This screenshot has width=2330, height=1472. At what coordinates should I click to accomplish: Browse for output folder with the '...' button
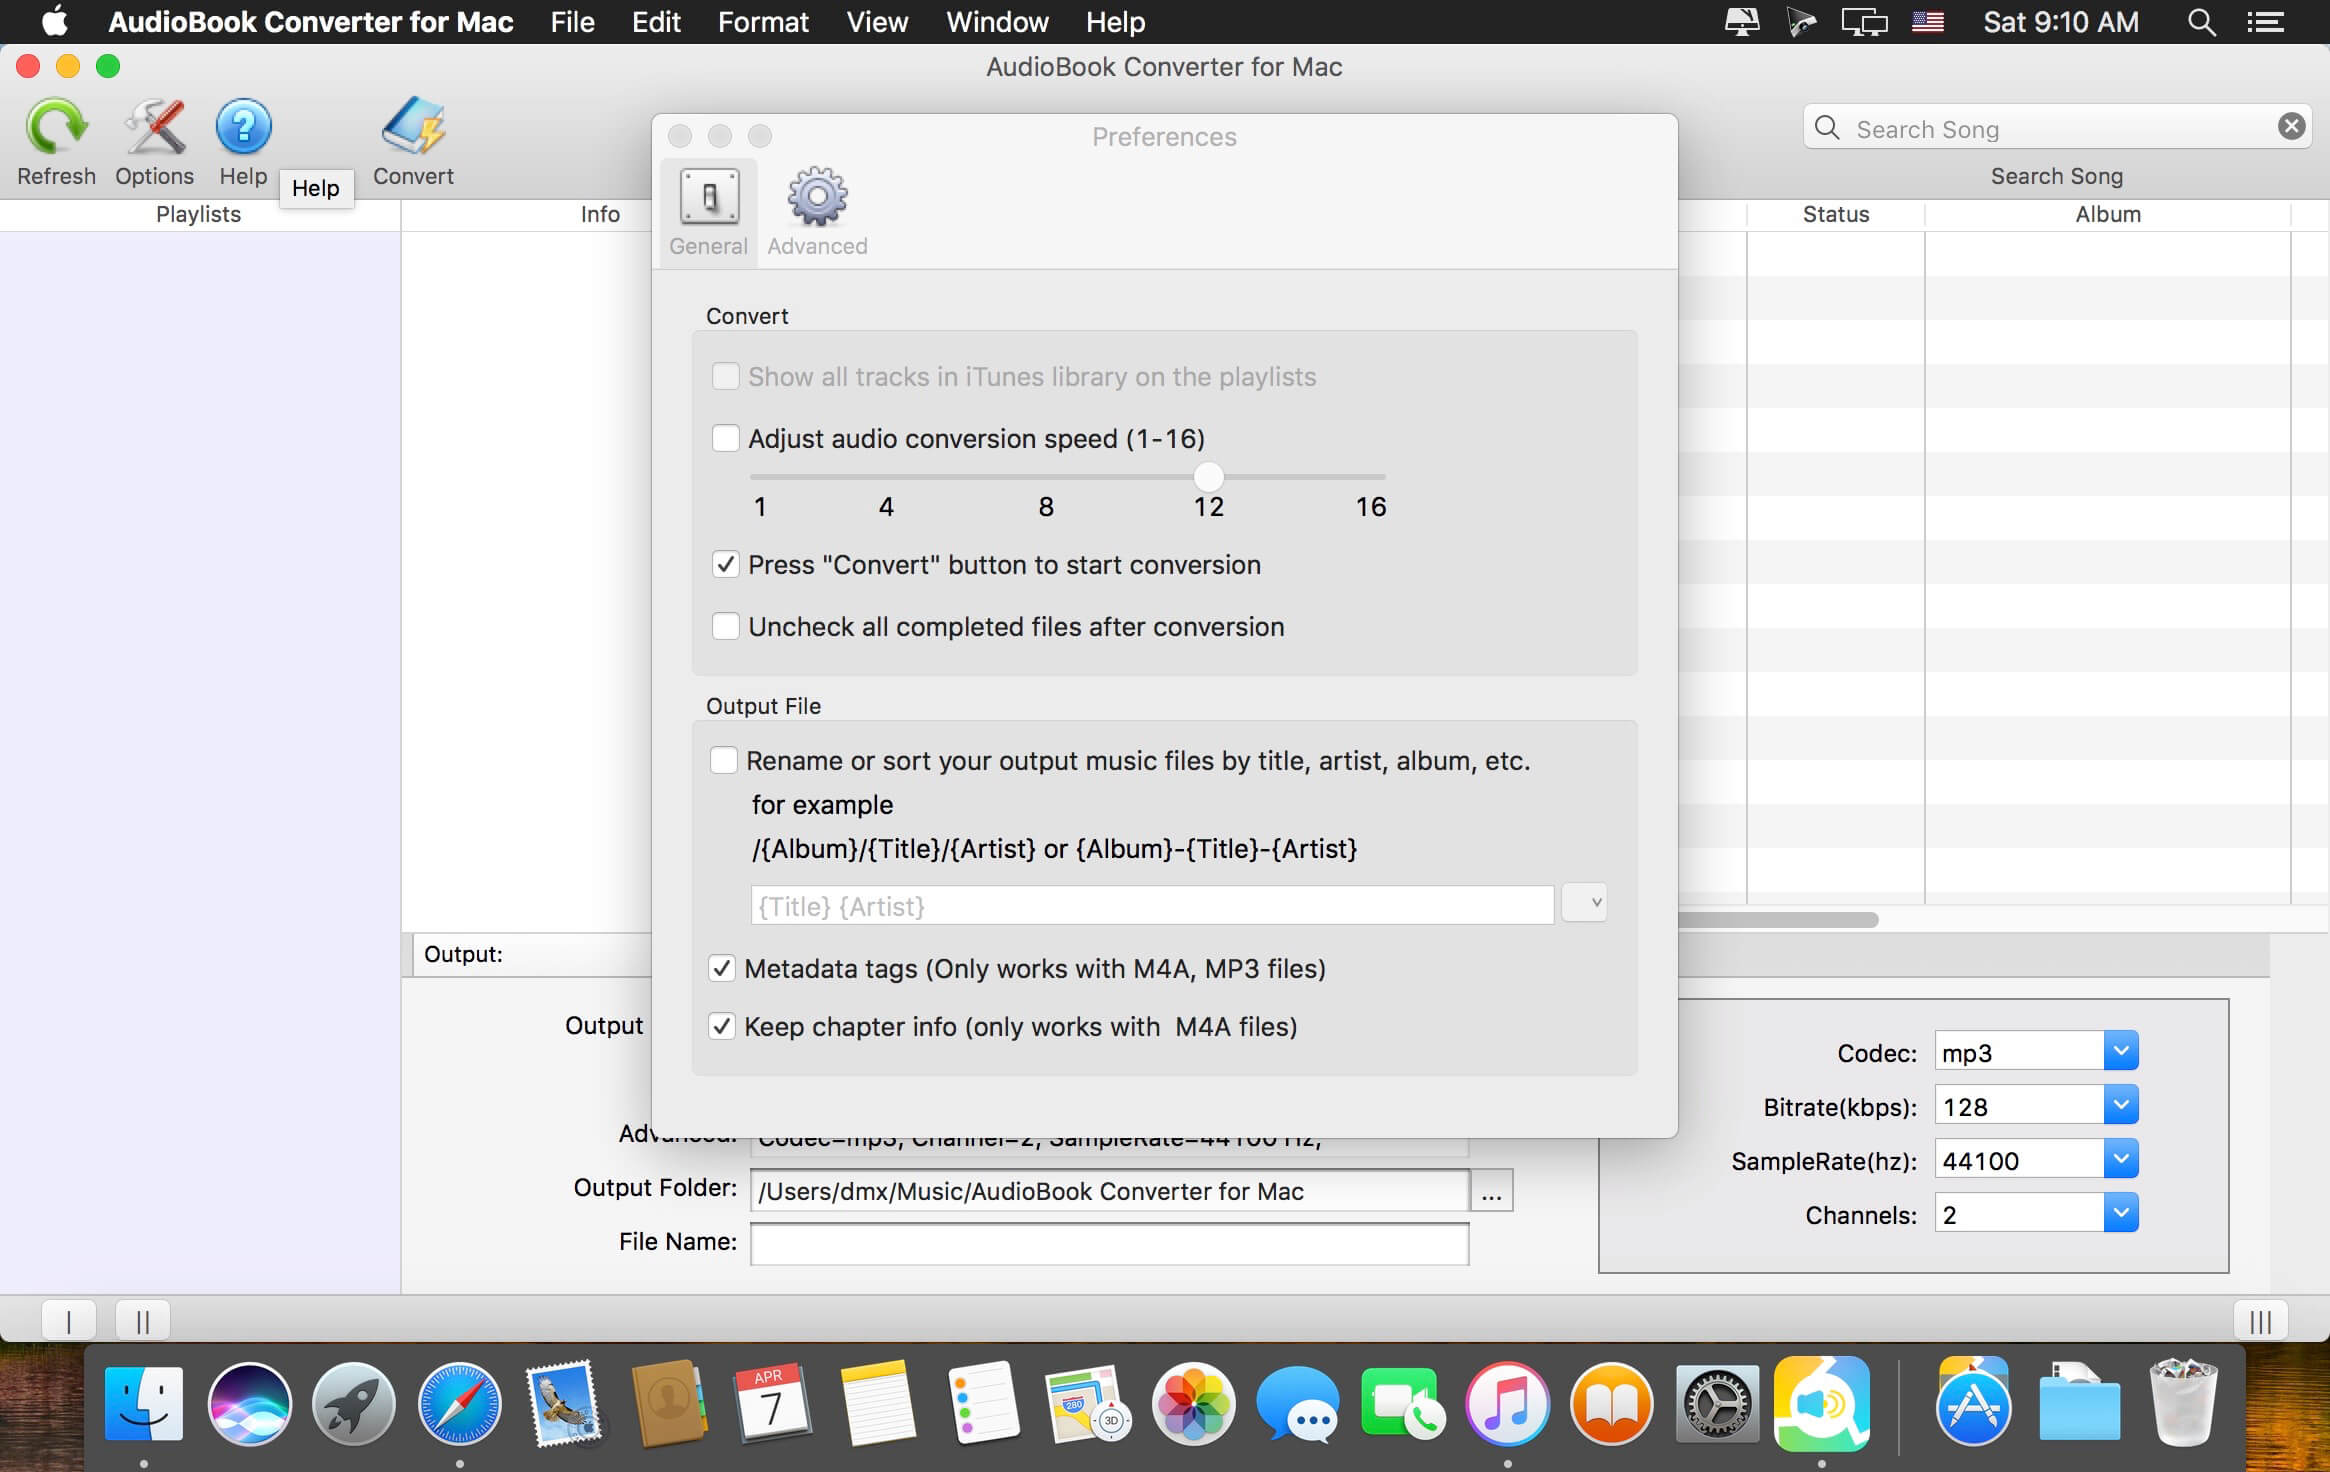tap(1491, 1190)
